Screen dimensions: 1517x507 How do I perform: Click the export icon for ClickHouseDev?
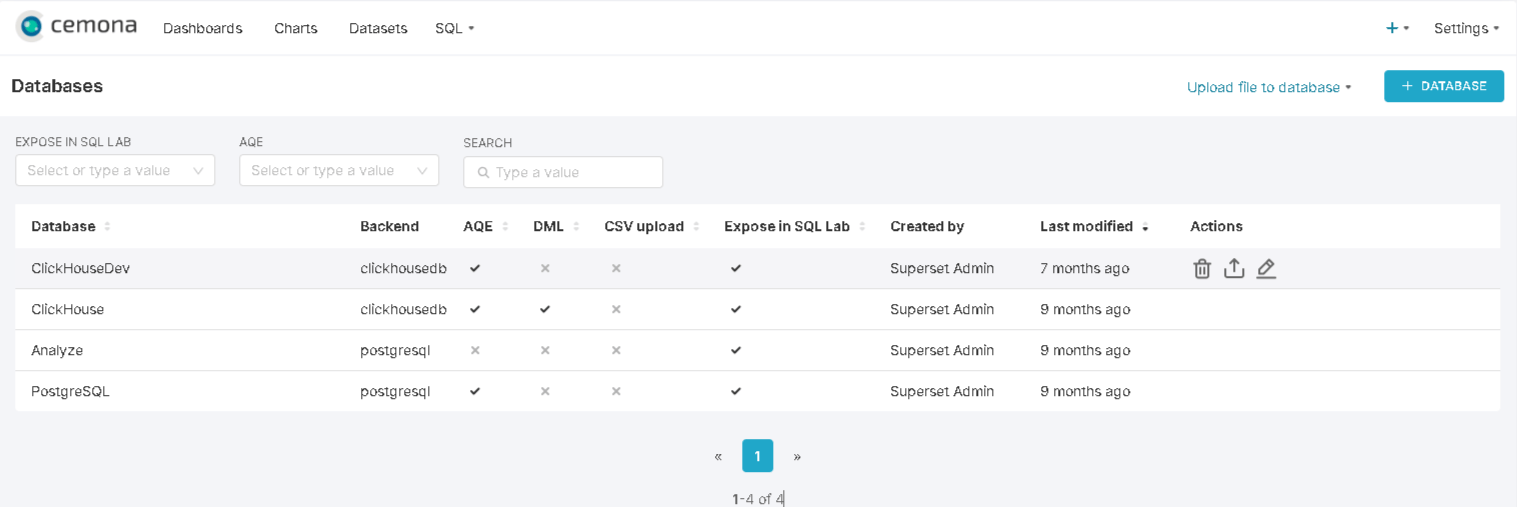click(x=1234, y=268)
